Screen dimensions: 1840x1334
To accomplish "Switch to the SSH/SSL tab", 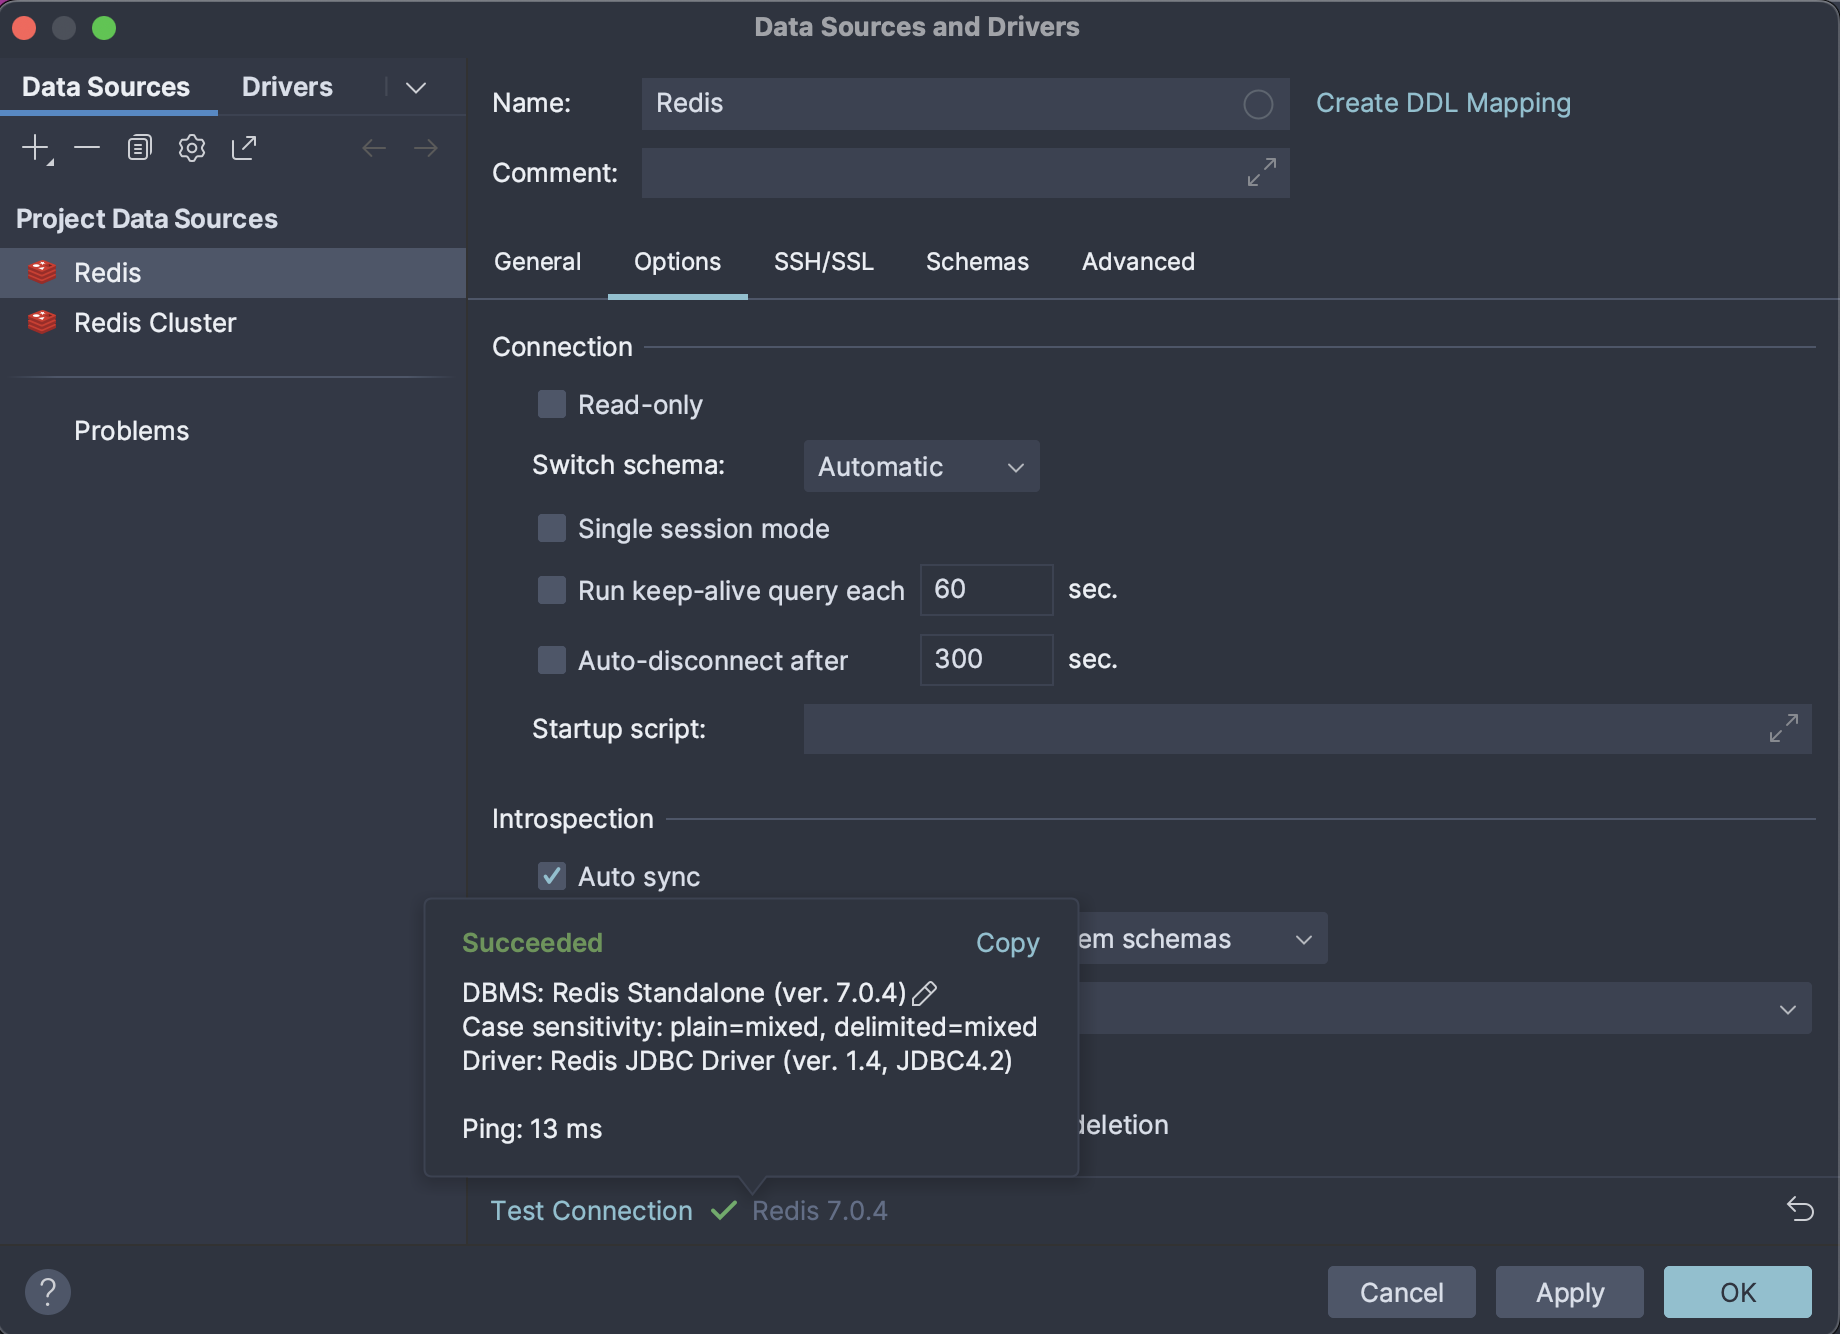I will tap(823, 261).
